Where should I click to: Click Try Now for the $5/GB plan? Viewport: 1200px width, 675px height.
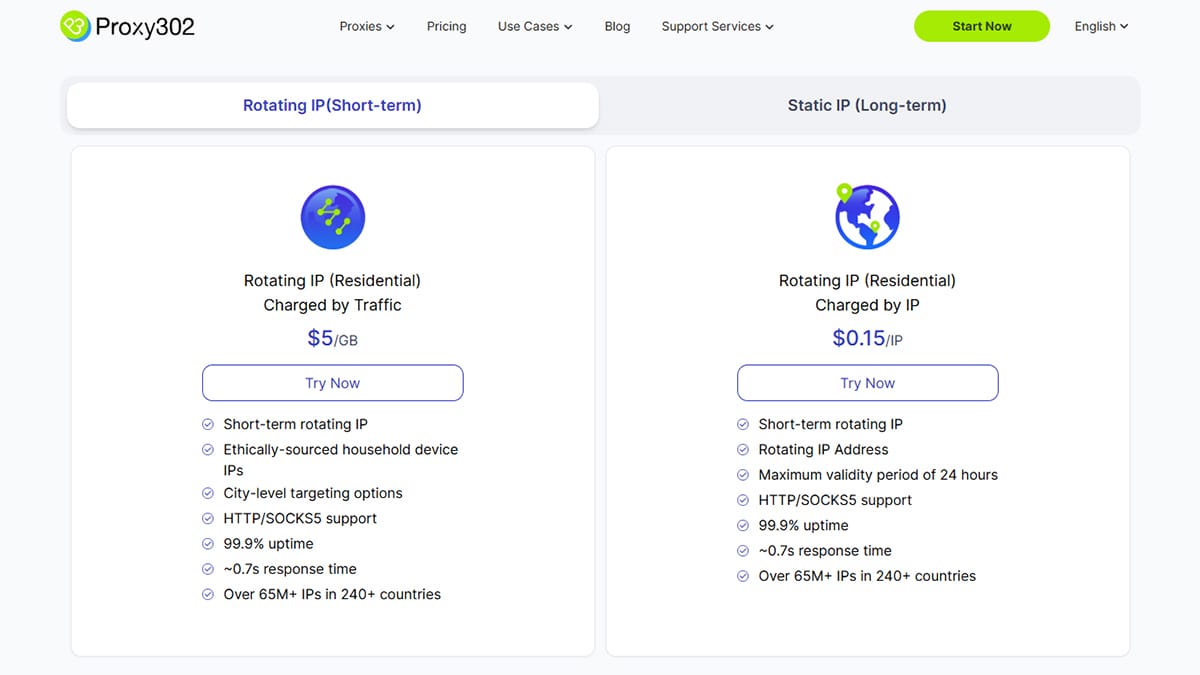coord(332,383)
